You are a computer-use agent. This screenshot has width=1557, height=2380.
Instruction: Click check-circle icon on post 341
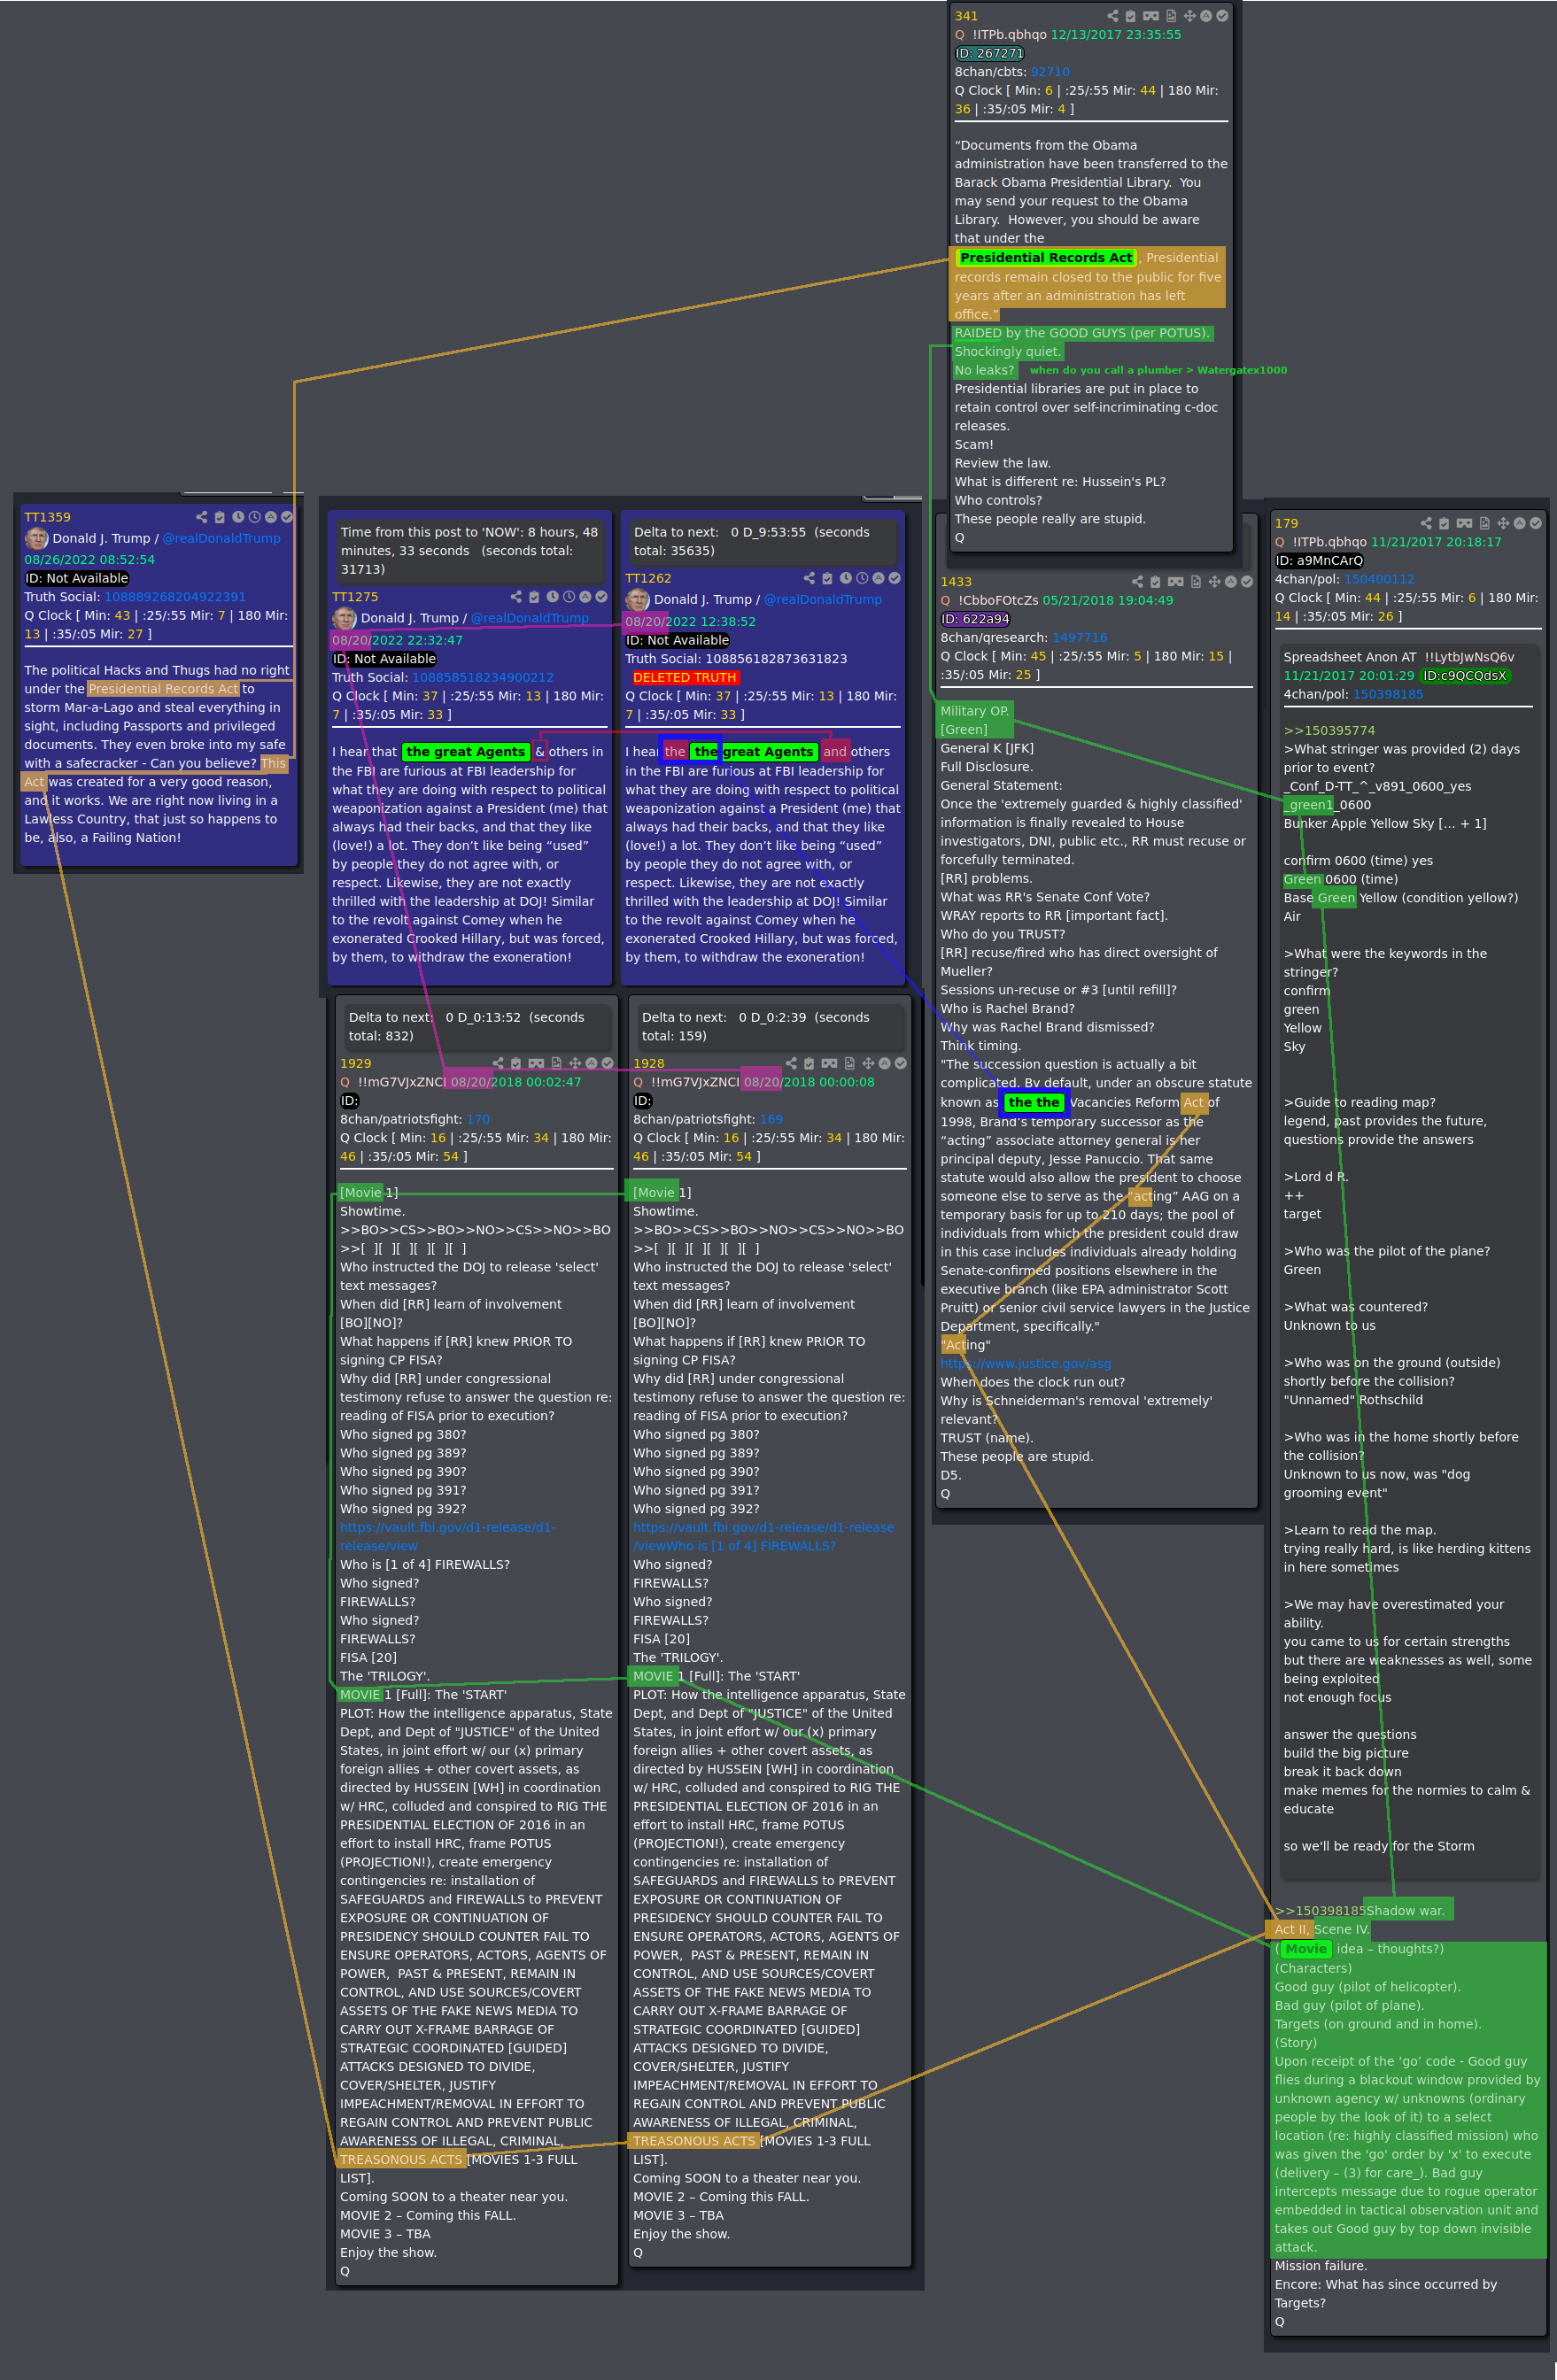[1222, 16]
